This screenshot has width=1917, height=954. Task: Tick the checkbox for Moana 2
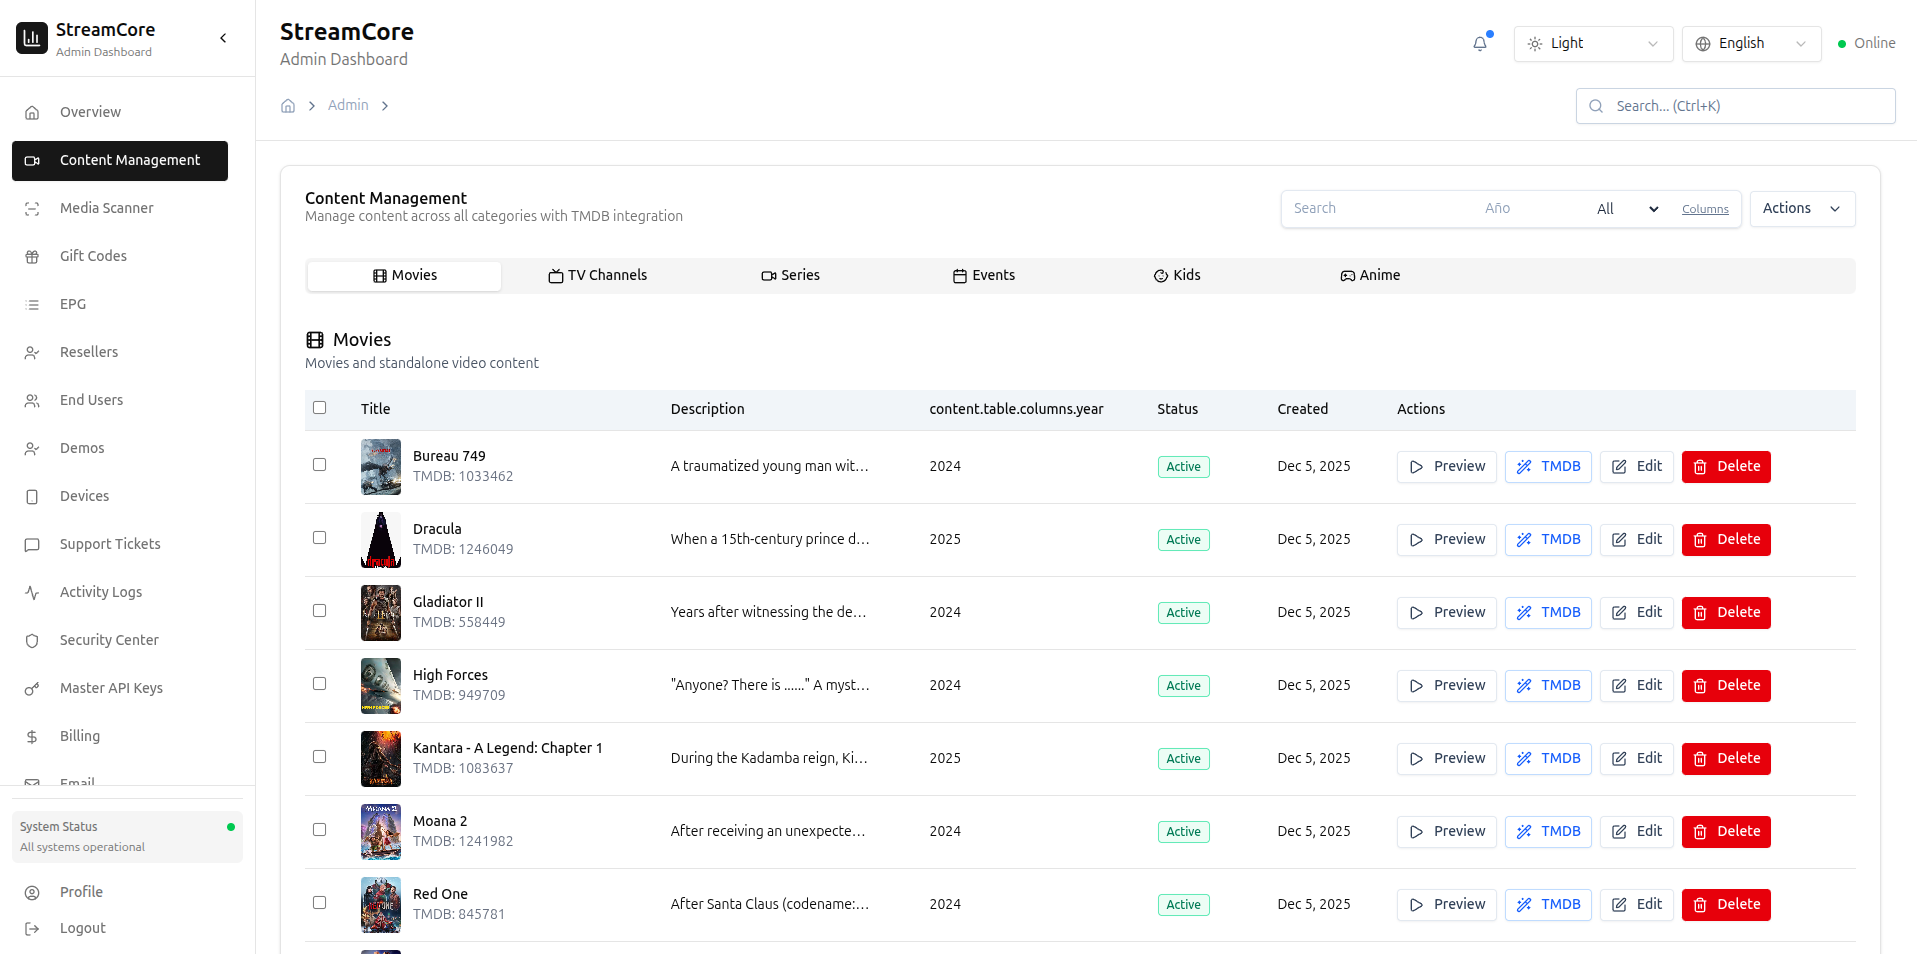320,830
